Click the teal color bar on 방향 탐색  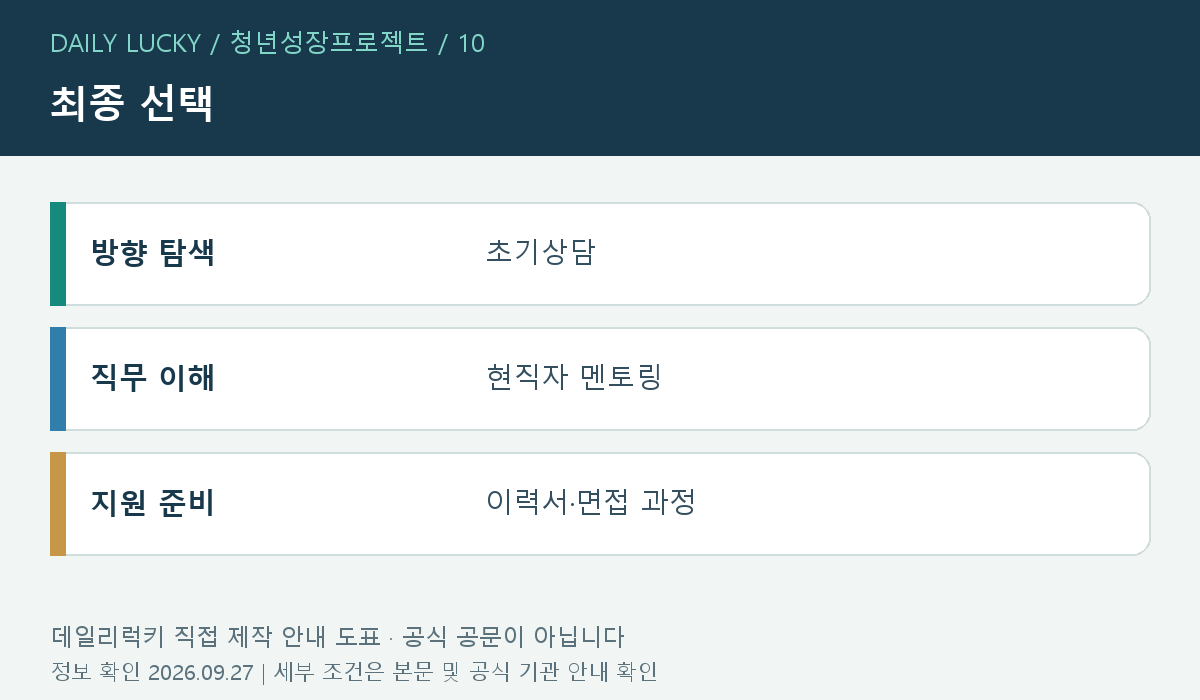coord(58,254)
